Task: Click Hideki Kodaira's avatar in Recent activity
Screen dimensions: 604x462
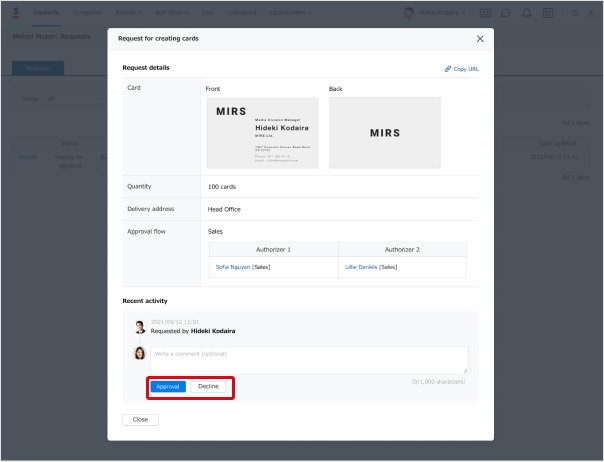Action: coord(140,326)
